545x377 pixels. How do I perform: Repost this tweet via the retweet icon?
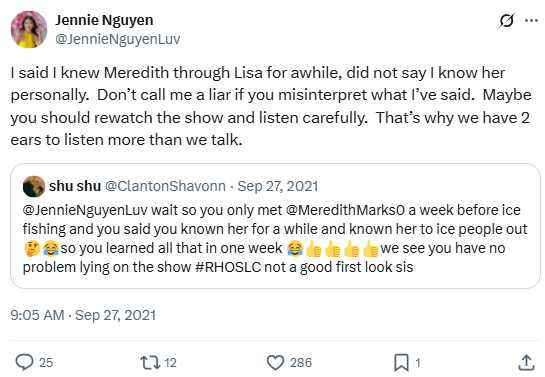click(150, 362)
